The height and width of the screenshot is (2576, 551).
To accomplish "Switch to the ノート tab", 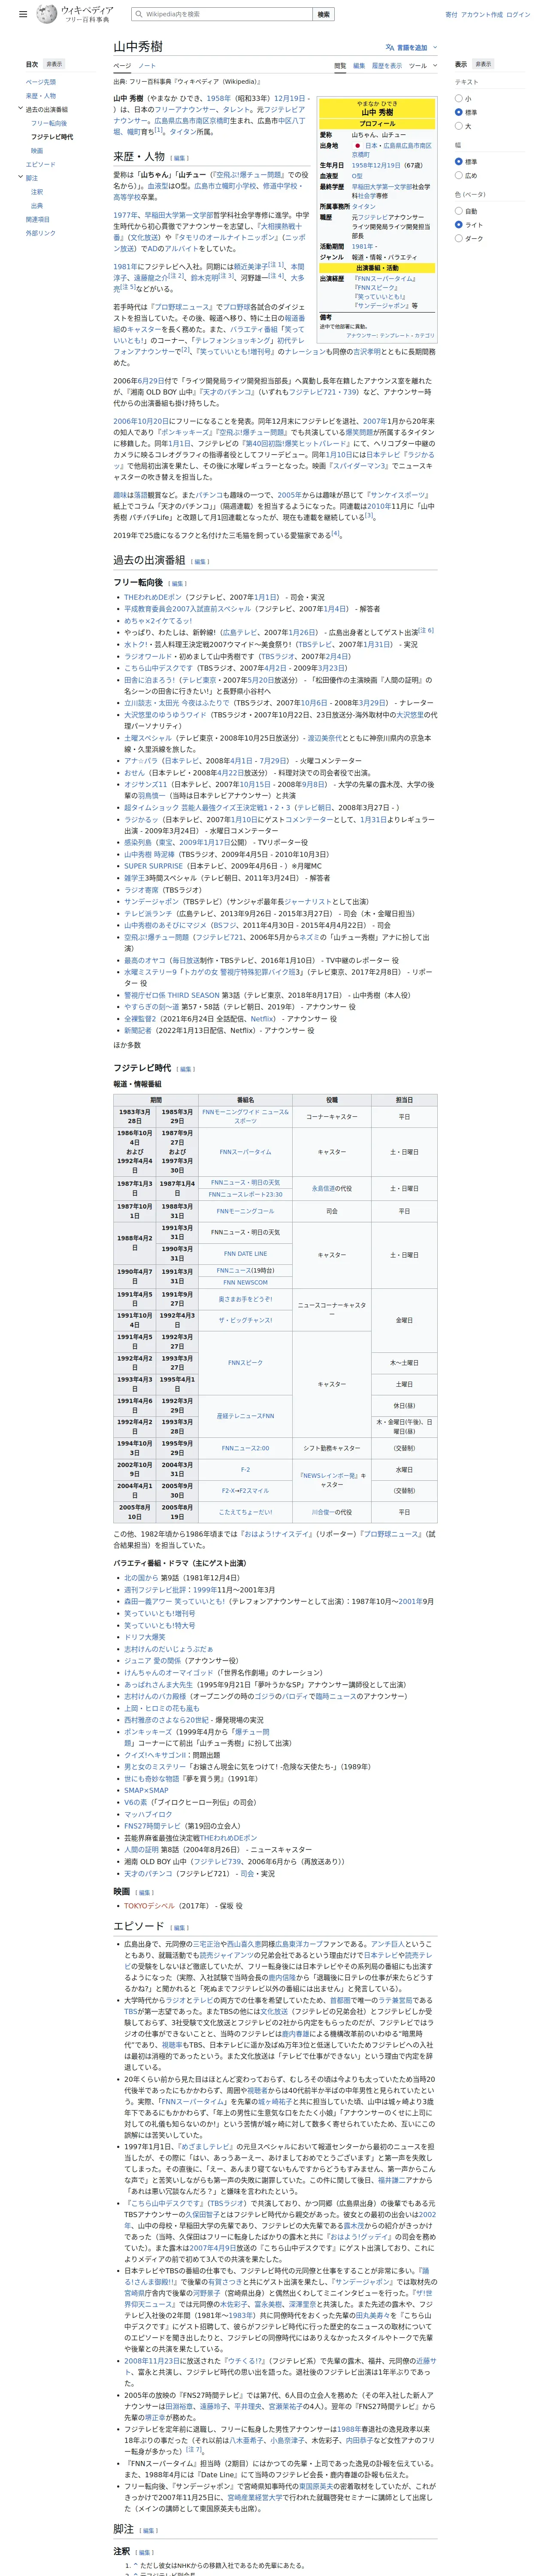I will pyautogui.click(x=147, y=66).
